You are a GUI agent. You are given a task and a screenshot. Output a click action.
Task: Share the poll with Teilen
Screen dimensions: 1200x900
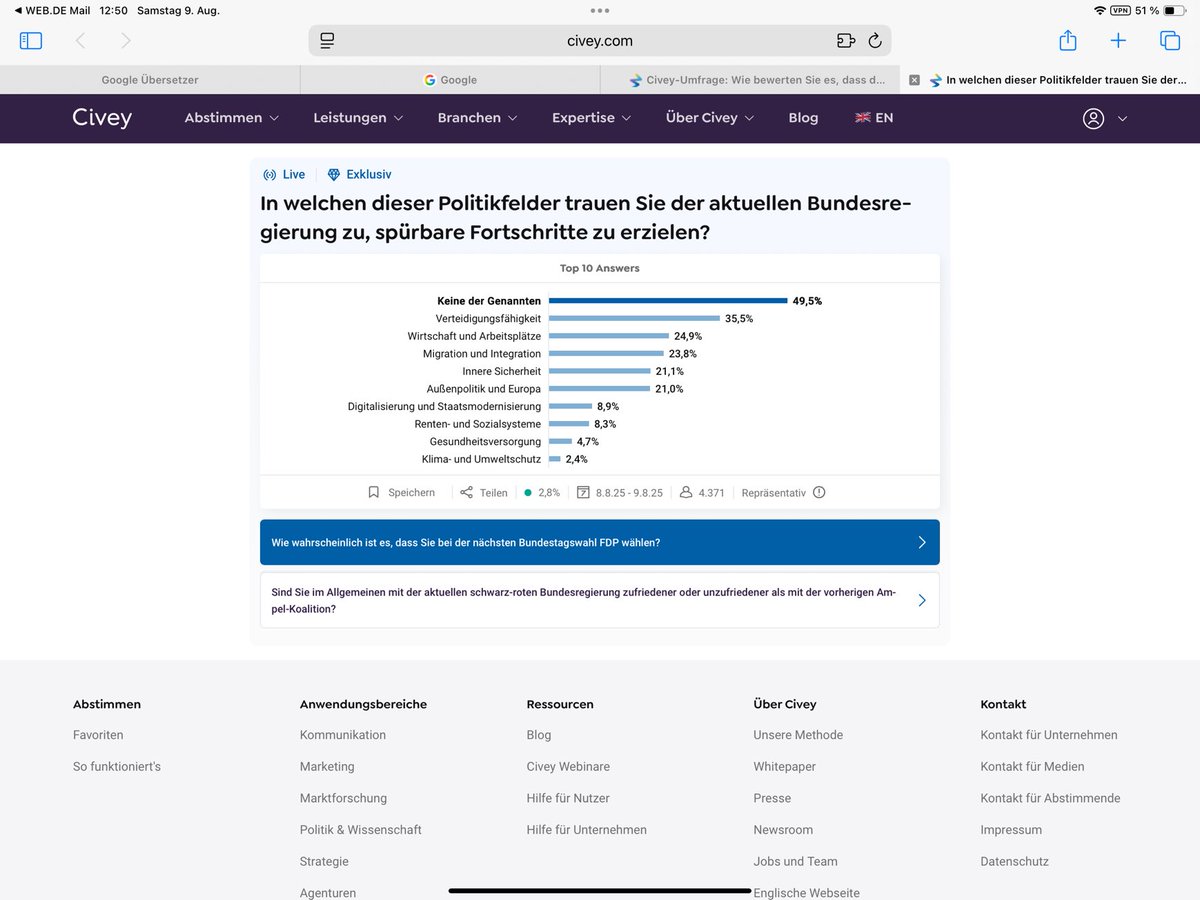[484, 492]
